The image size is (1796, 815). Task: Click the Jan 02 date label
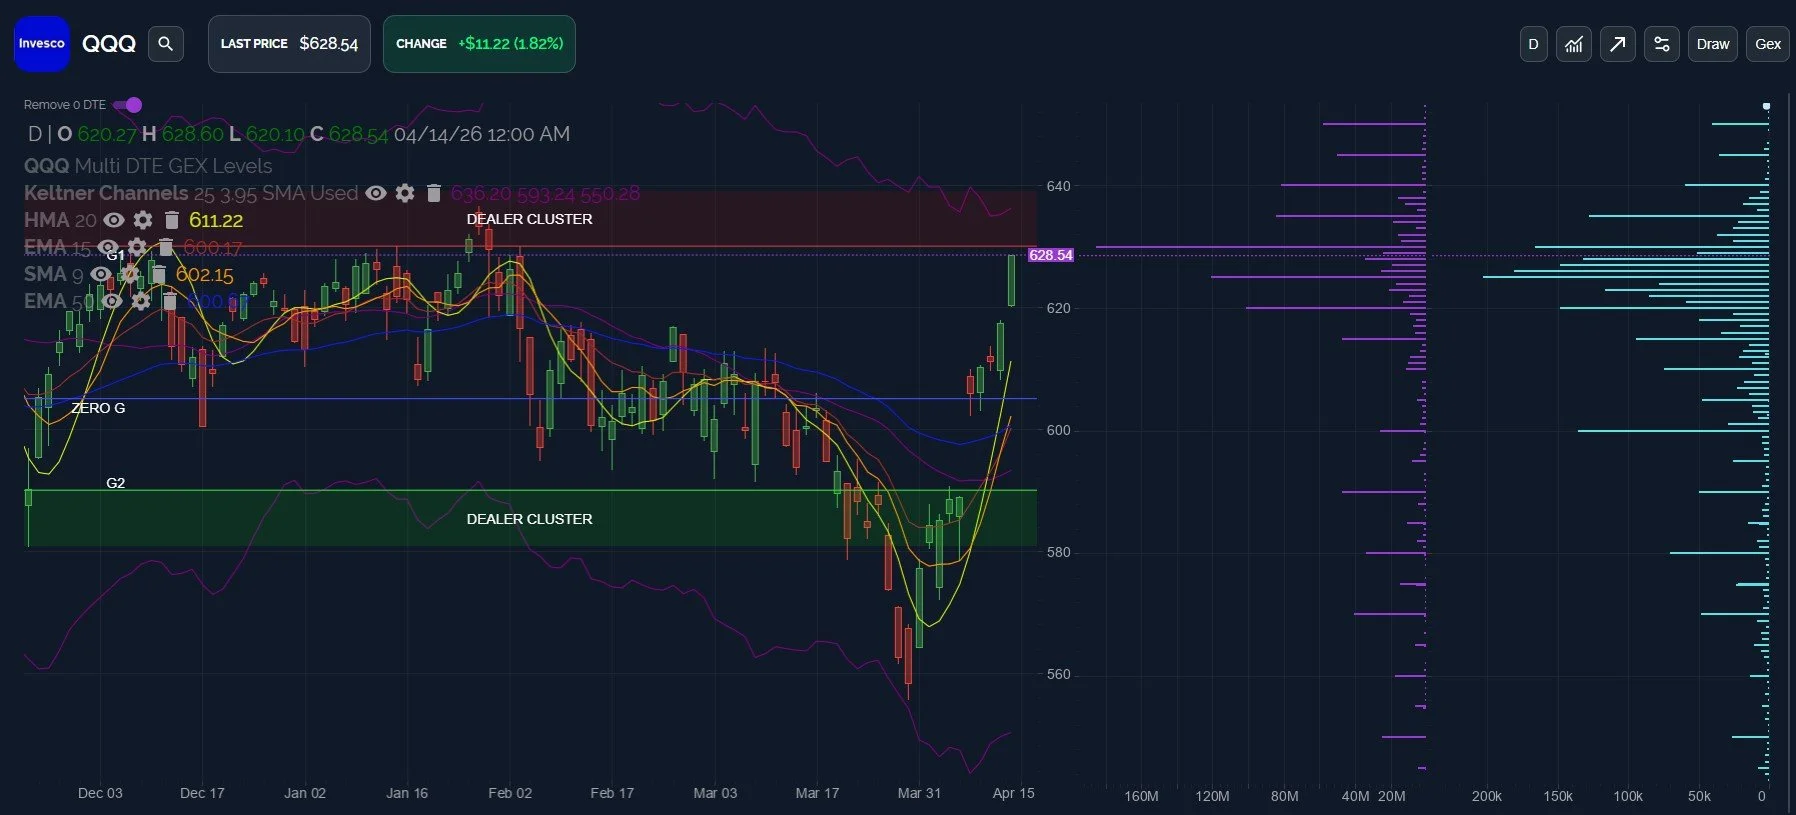click(x=305, y=793)
